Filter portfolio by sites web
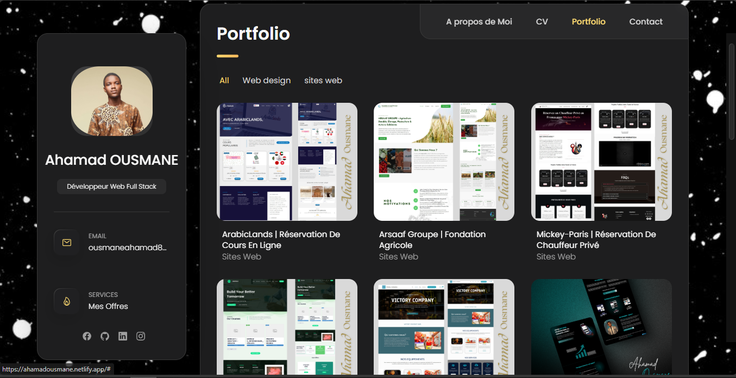Viewport: 736px width, 378px height. pyautogui.click(x=323, y=80)
